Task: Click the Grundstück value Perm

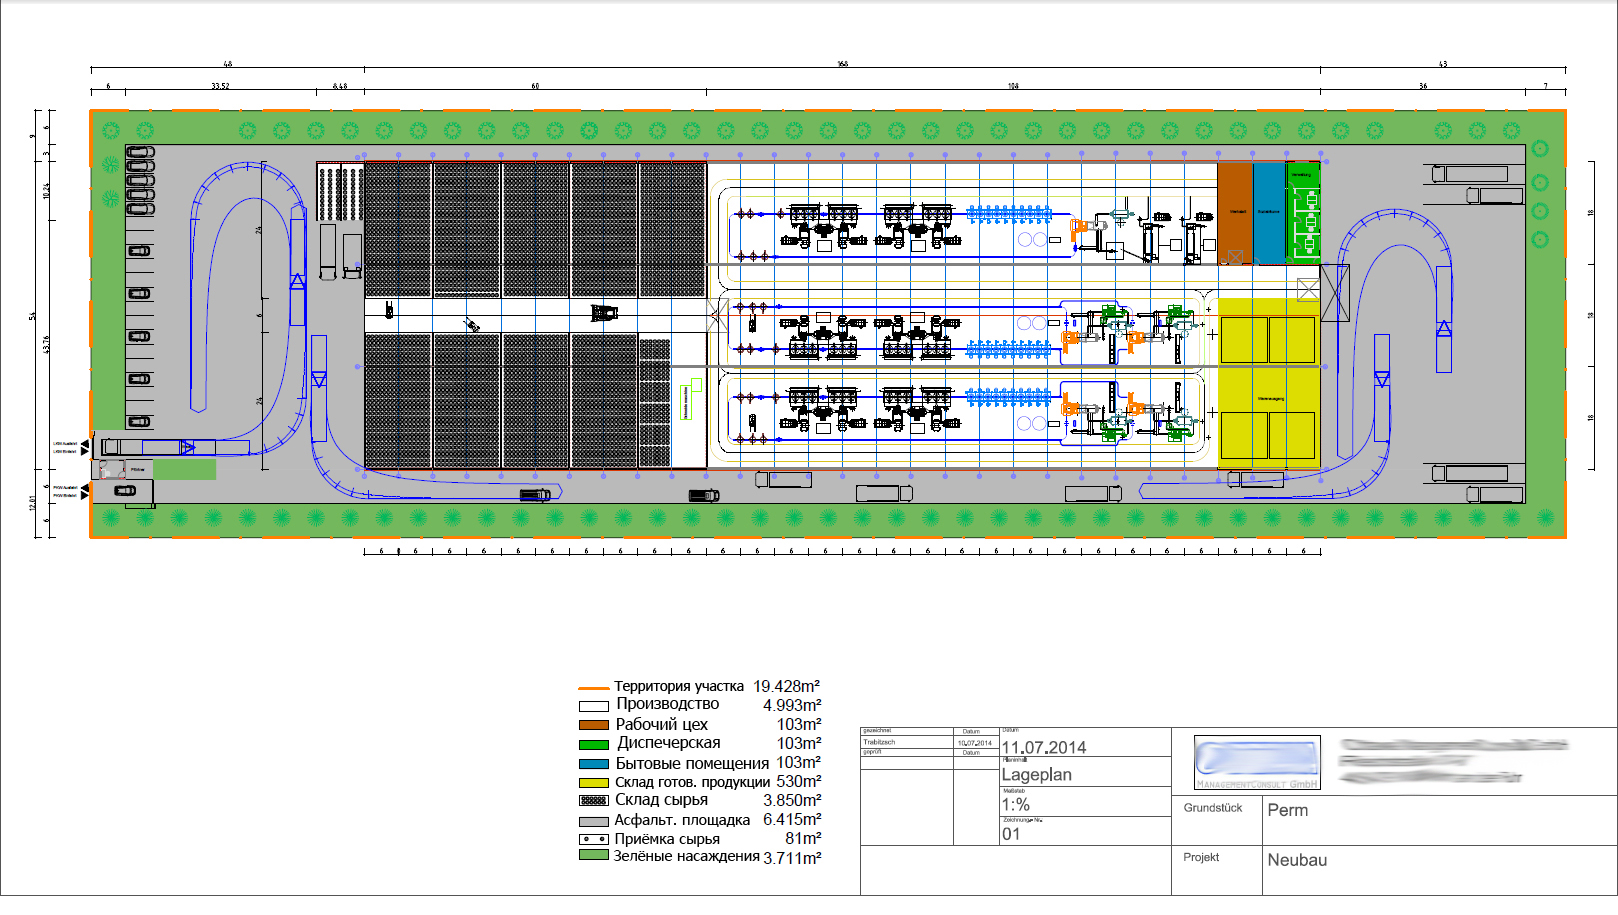Action: pyautogui.click(x=1287, y=810)
